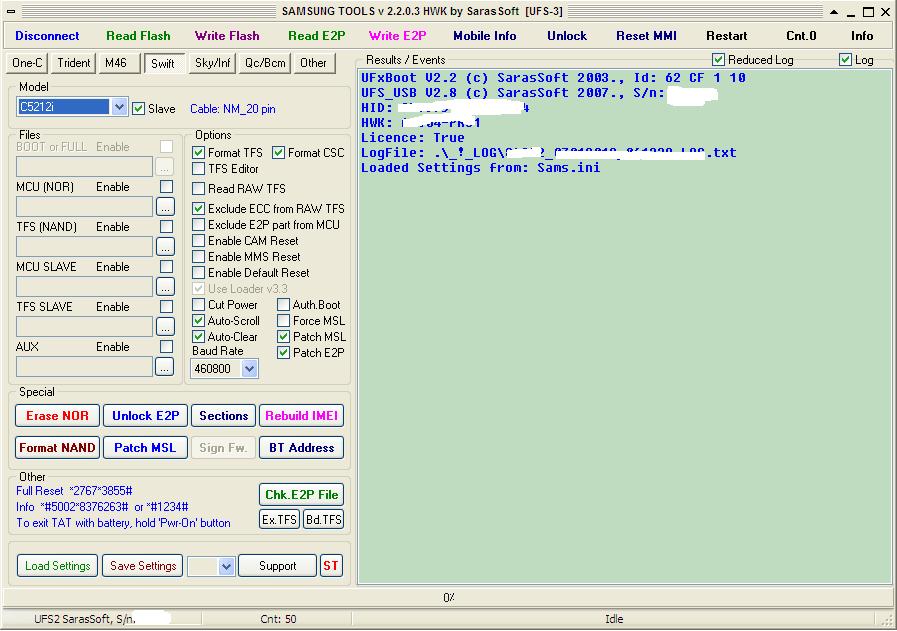
Task: Open the dropdown beside Save Settings
Action: click(x=227, y=566)
